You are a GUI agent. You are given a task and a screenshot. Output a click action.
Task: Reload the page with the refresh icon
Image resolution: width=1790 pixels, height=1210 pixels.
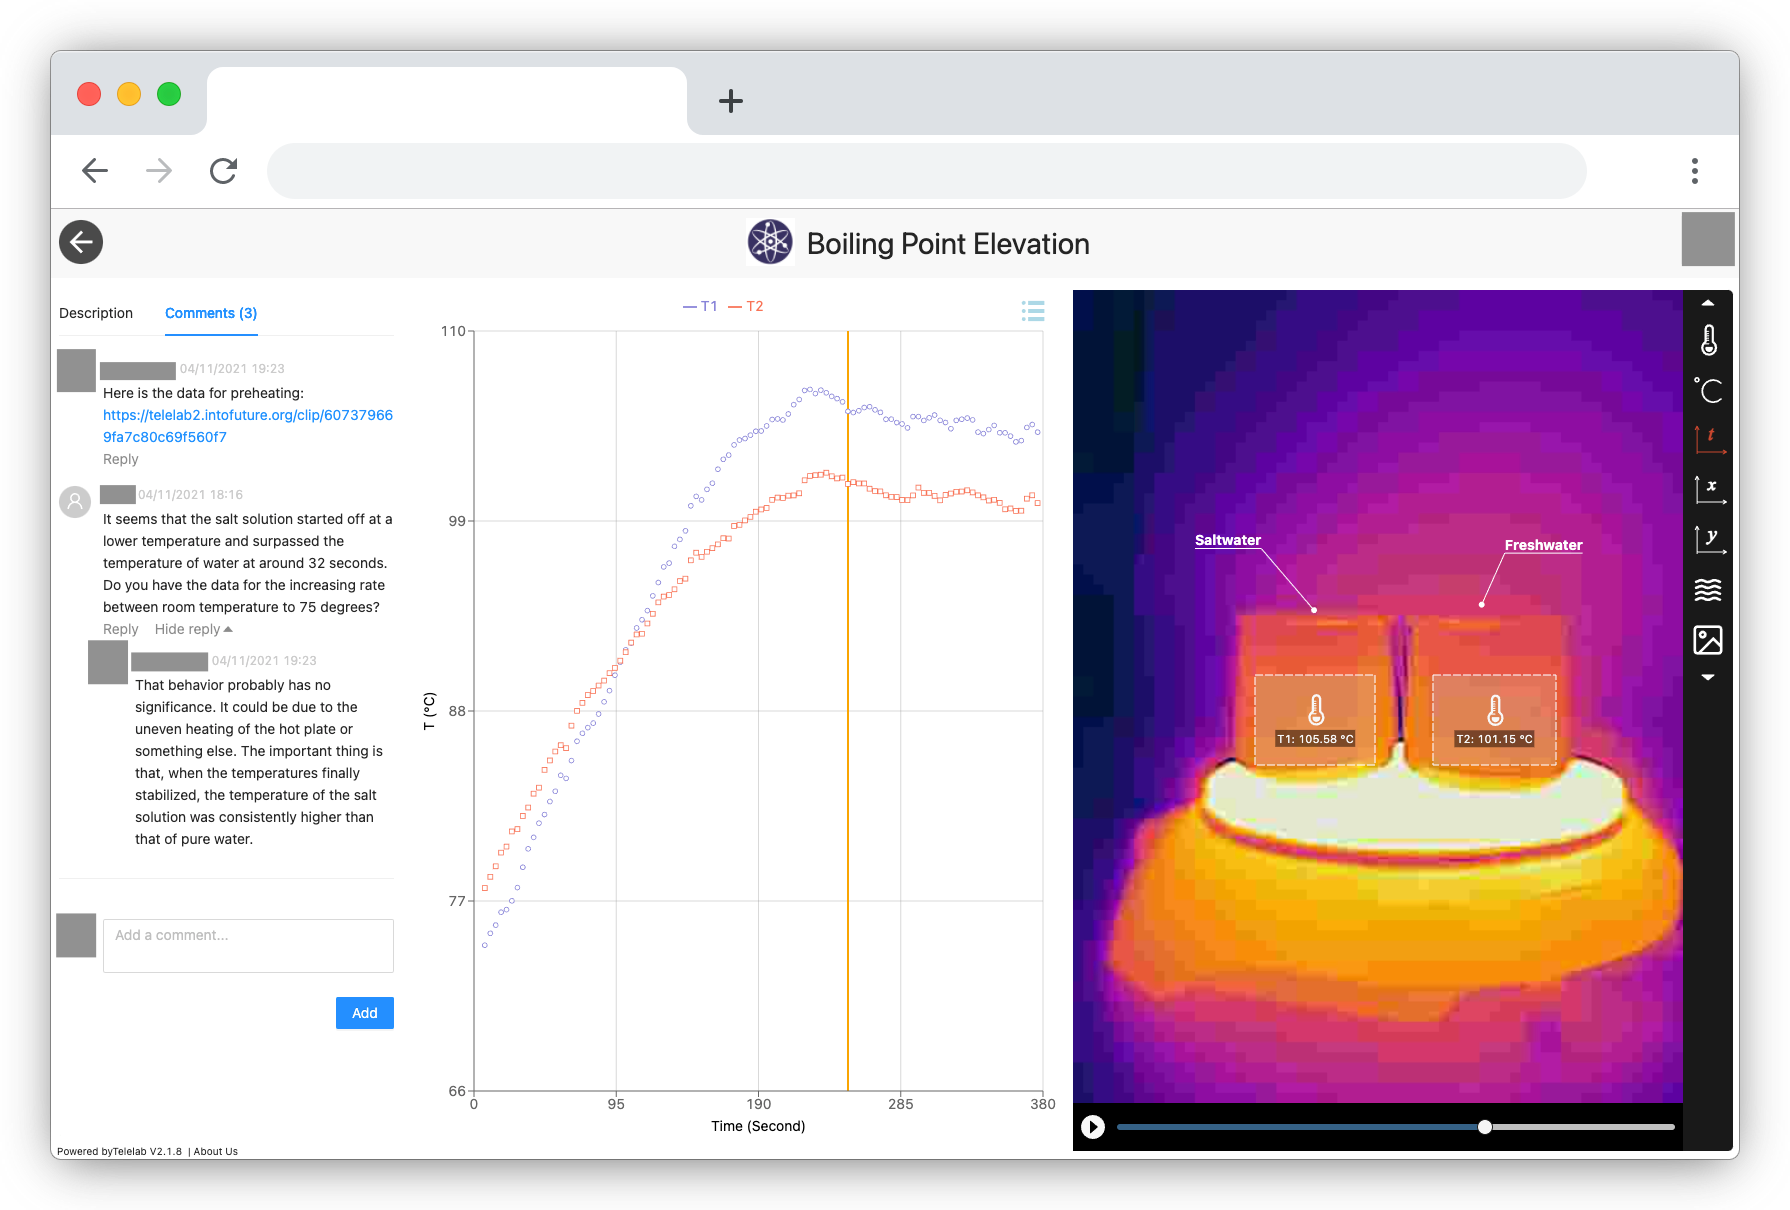coord(224,171)
